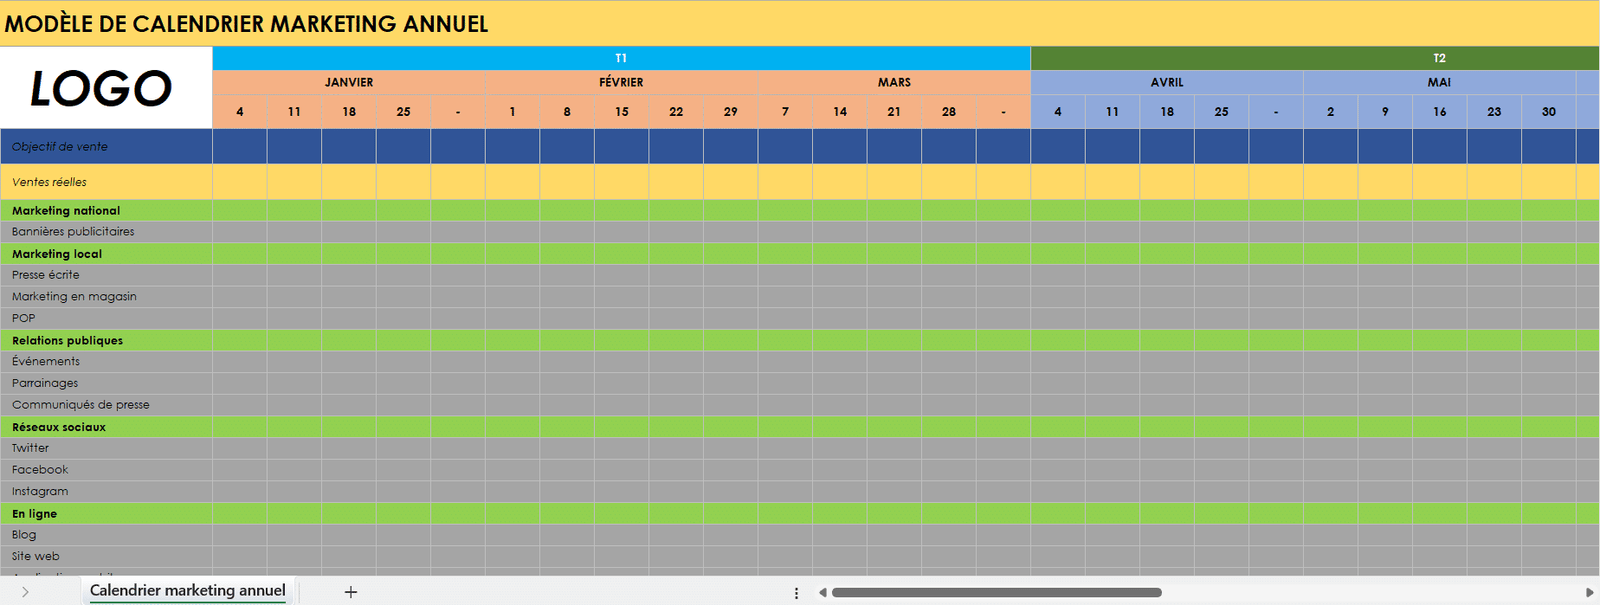Open the Calendrier marketing annuel sheet tab
The width and height of the screenshot is (1600, 605).
pos(188,591)
